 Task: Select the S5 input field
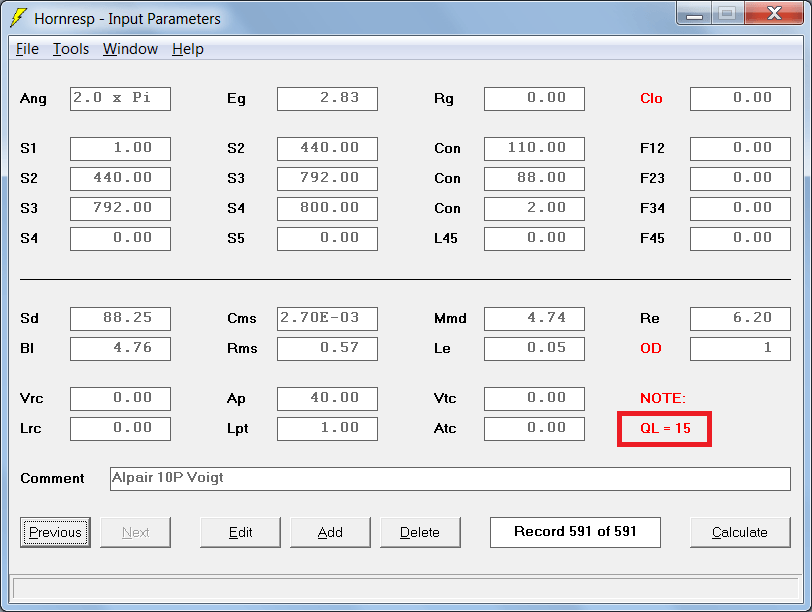click(327, 239)
